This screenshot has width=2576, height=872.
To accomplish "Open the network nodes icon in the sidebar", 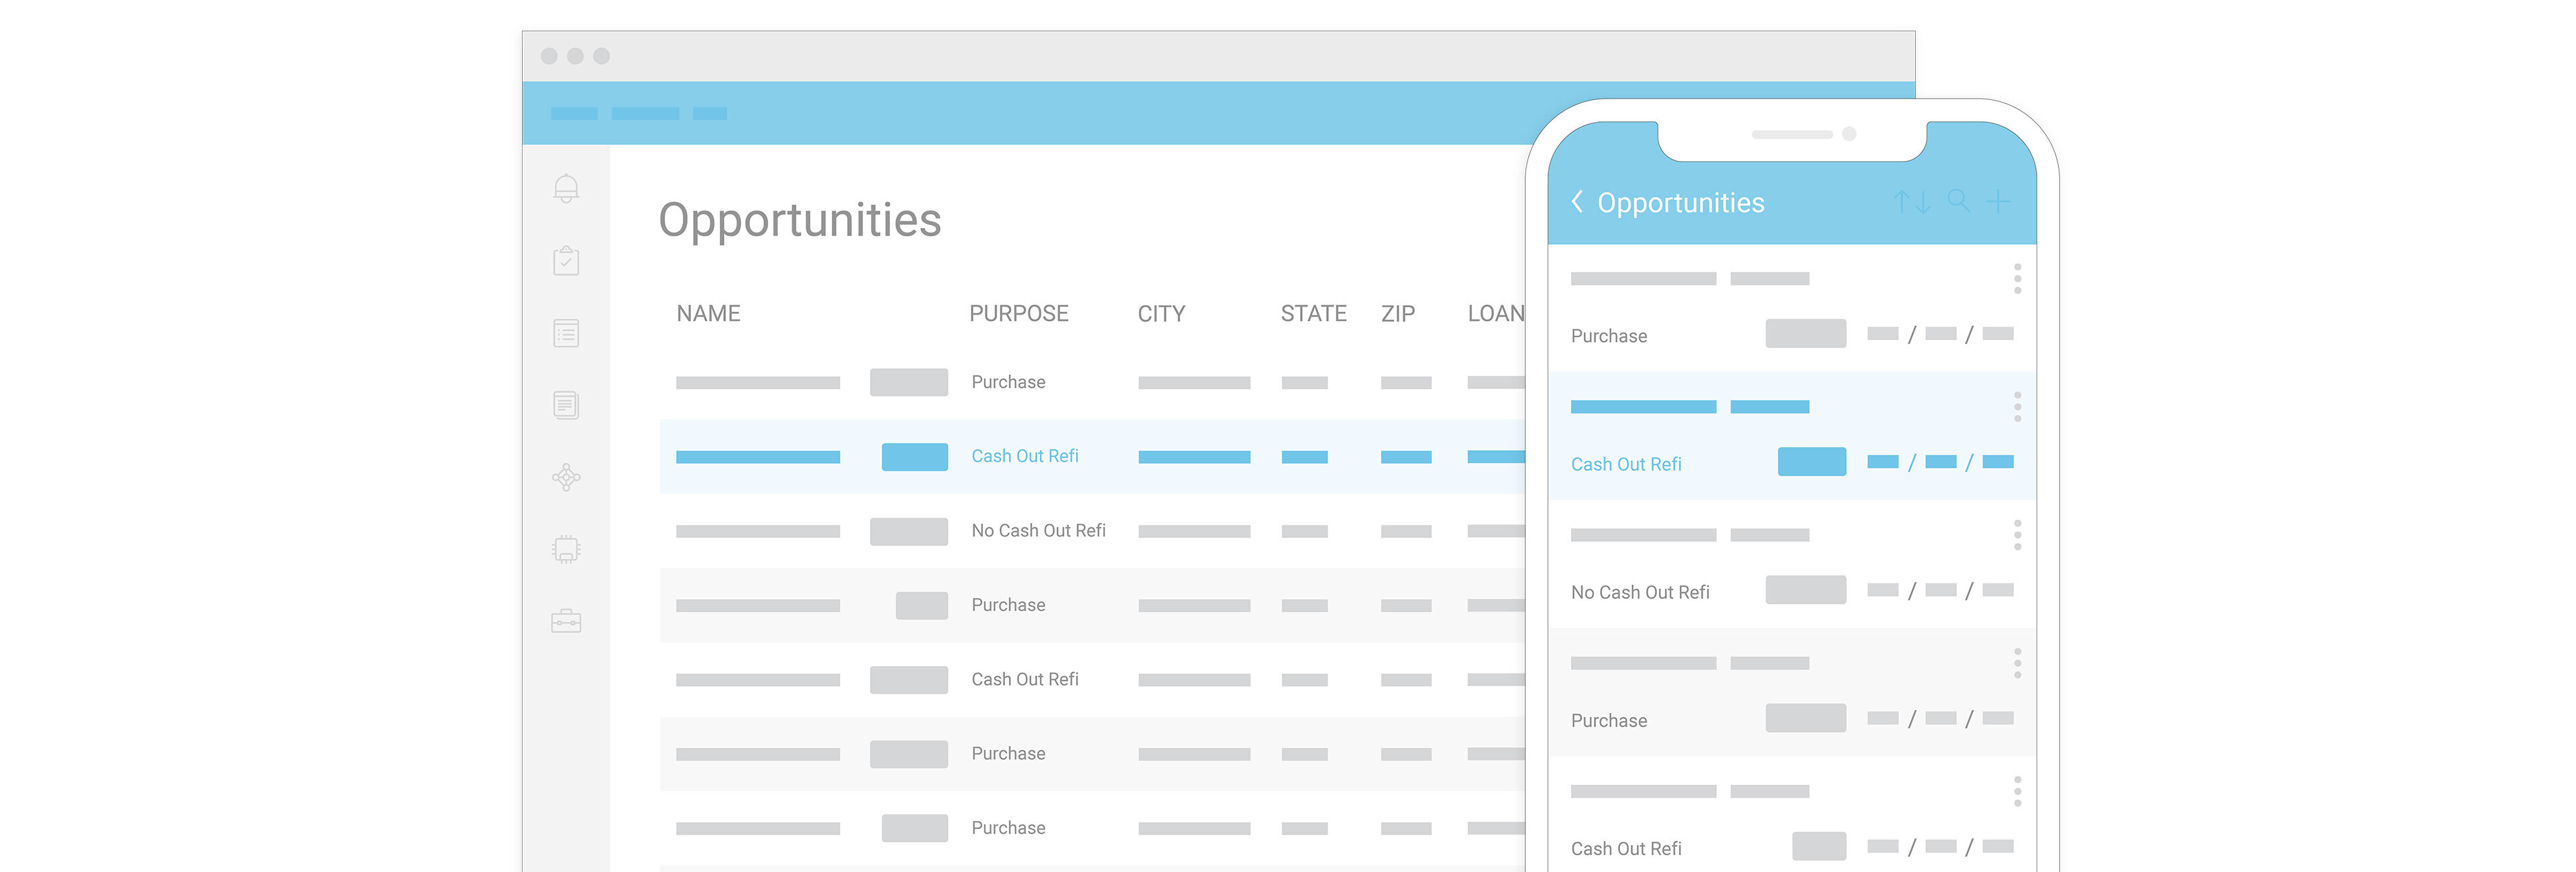I will 566,477.
